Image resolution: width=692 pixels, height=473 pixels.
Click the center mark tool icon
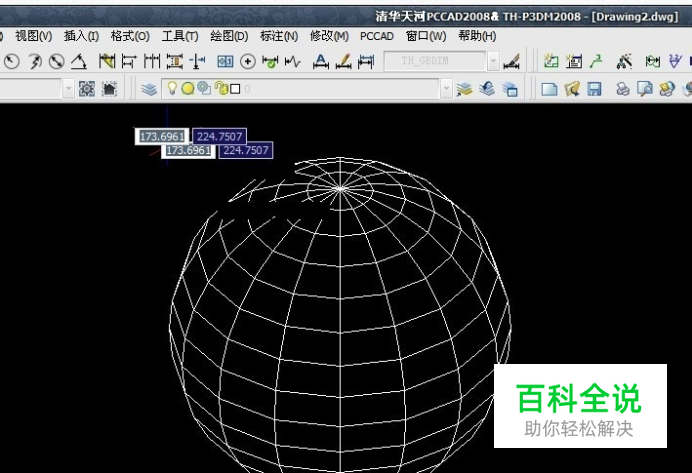click(x=248, y=61)
